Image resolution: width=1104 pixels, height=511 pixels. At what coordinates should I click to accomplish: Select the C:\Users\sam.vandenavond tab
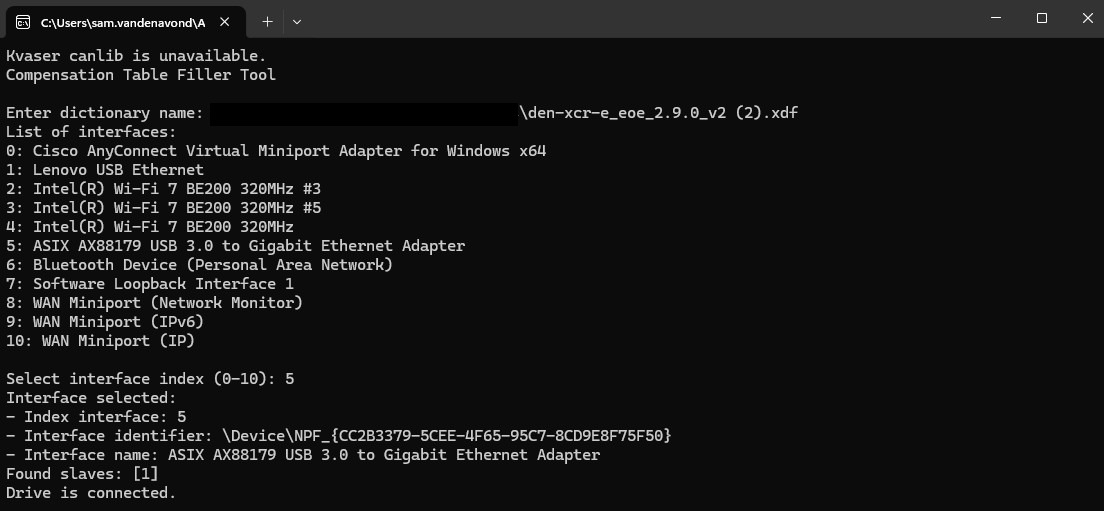pyautogui.click(x=122, y=21)
